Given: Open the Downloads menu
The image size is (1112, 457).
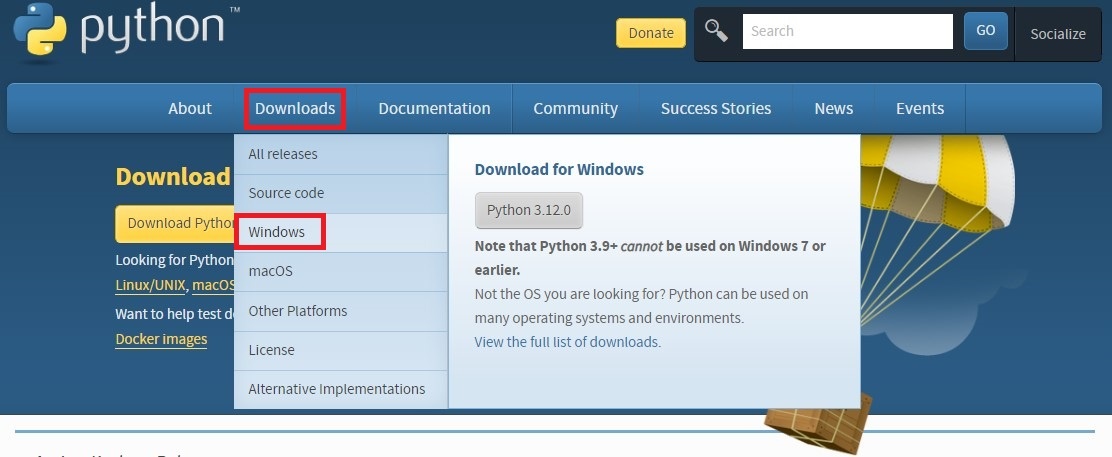Looking at the screenshot, I should pos(295,109).
